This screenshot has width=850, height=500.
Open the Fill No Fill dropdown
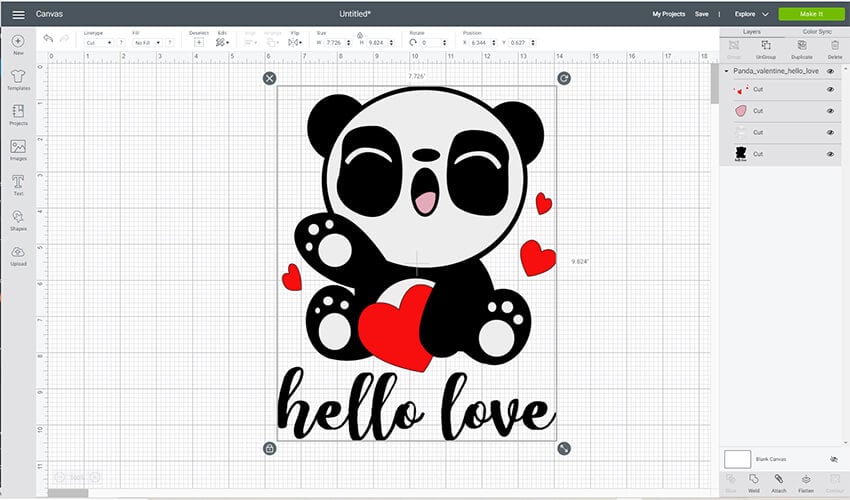coord(147,43)
